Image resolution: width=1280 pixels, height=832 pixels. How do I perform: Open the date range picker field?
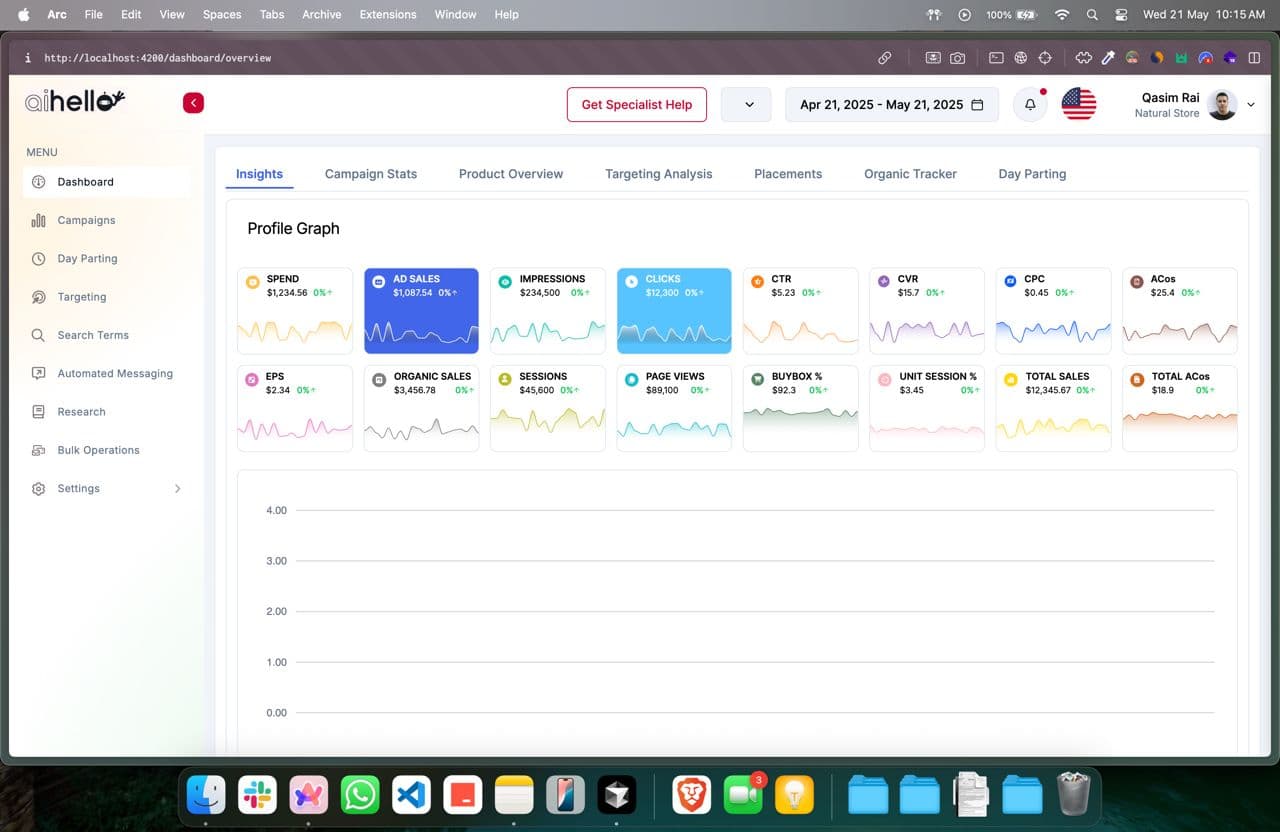[x=891, y=104]
